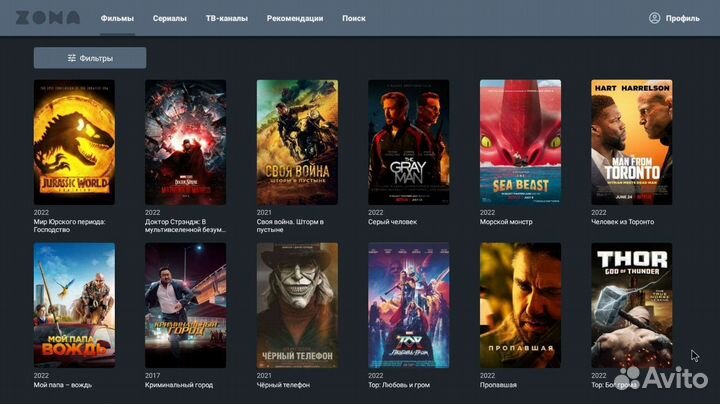Open the Jurassic World poster
The image size is (720, 404).
[74, 142]
